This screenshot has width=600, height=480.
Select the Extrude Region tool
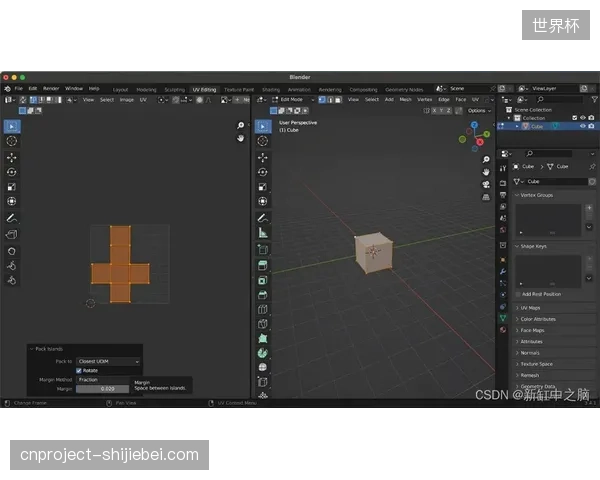coord(263,266)
